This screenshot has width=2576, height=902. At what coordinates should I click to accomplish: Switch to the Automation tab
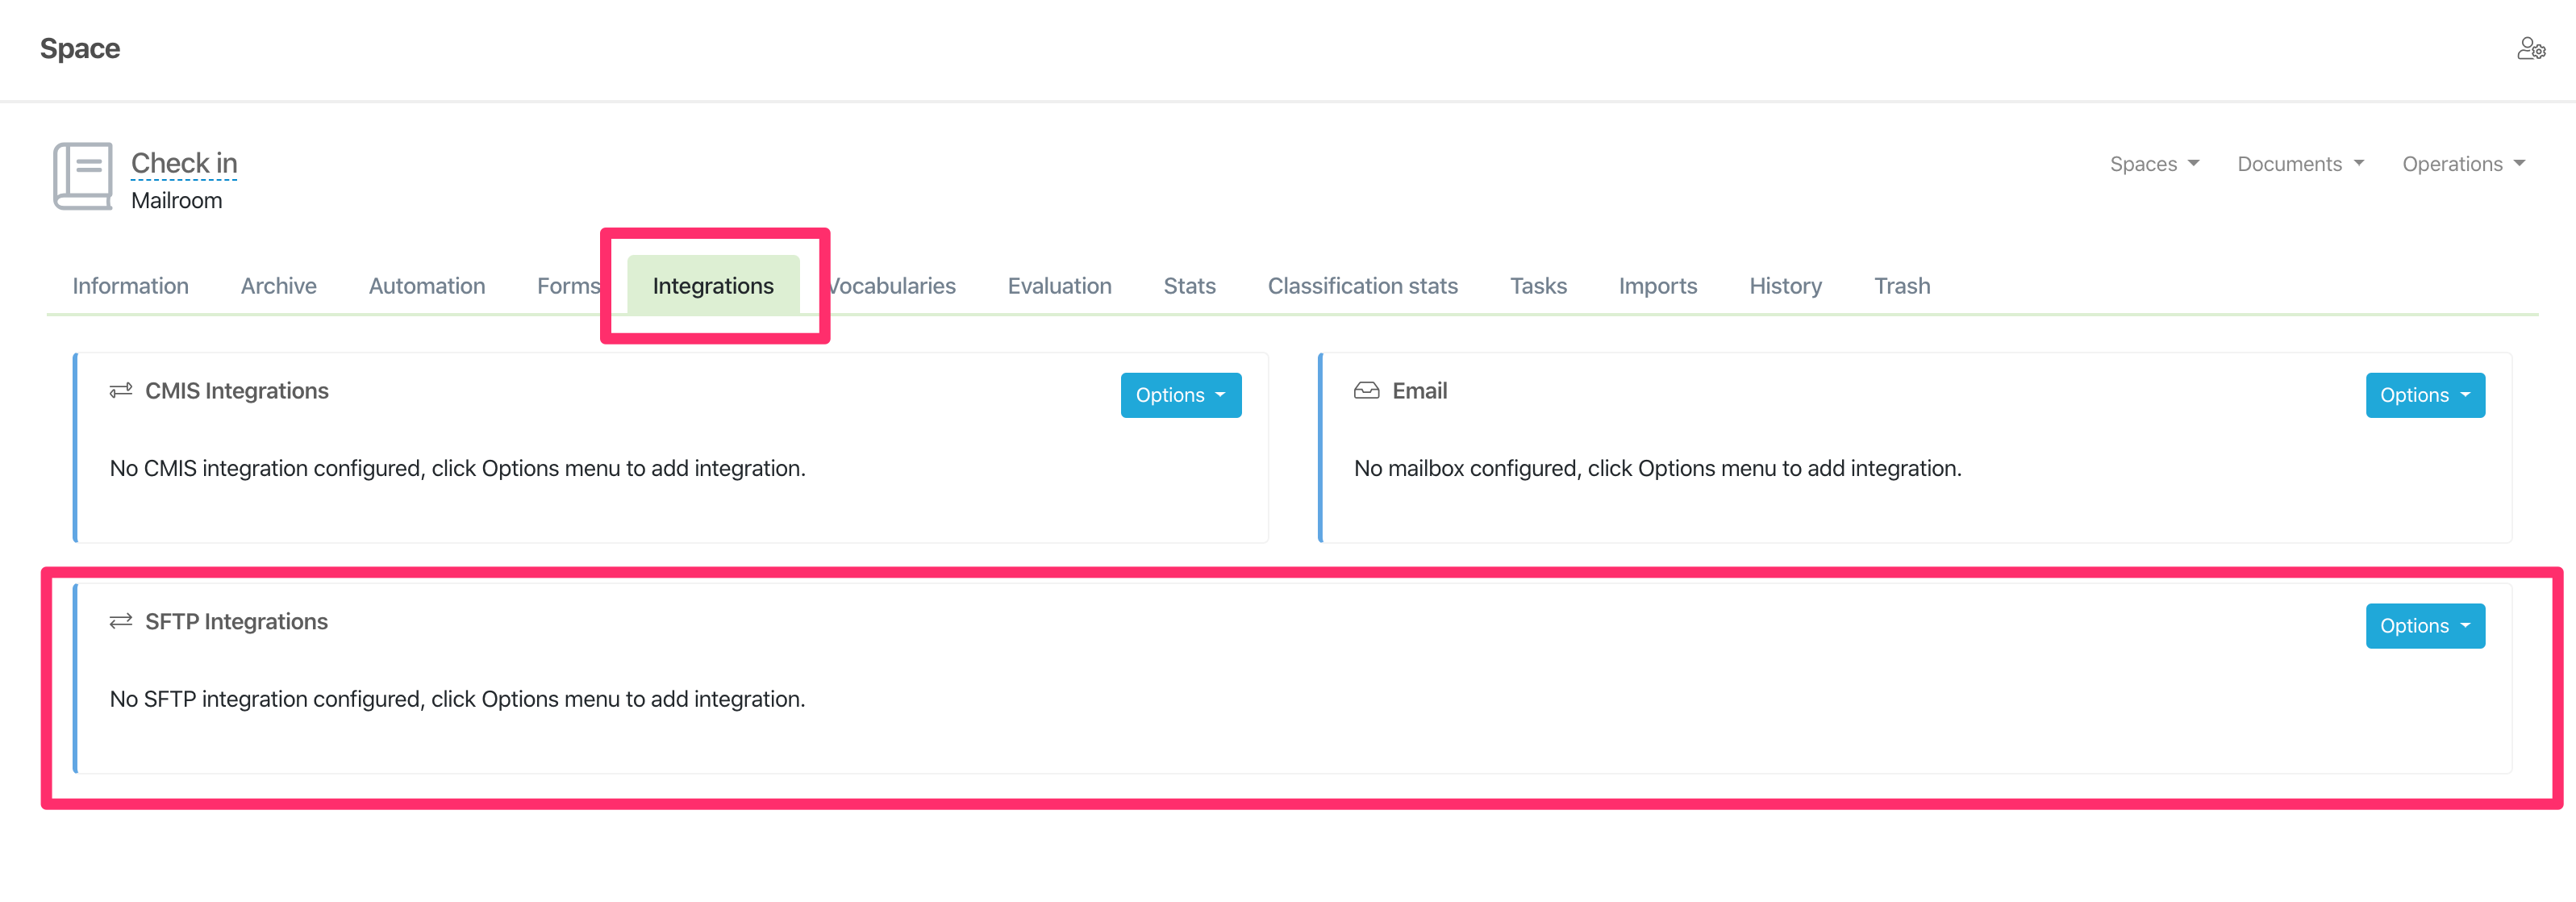coord(426,286)
